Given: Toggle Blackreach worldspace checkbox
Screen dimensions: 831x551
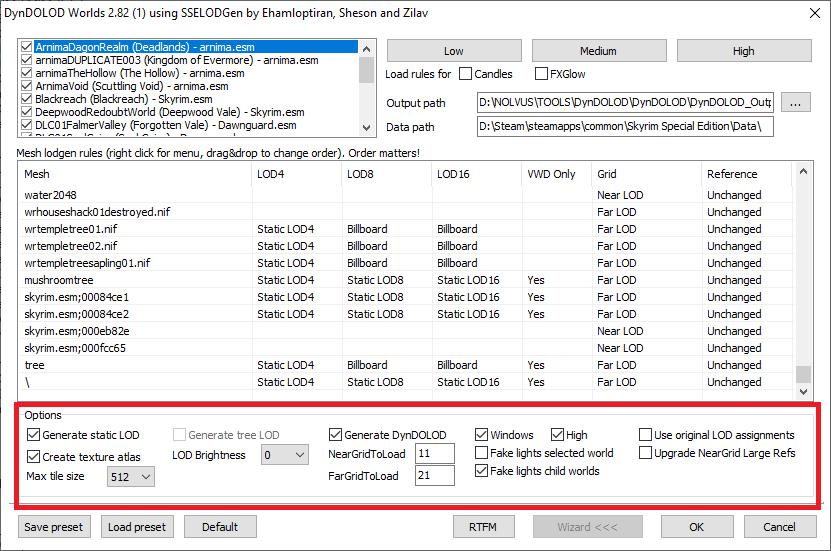Looking at the screenshot, I should 26,99.
